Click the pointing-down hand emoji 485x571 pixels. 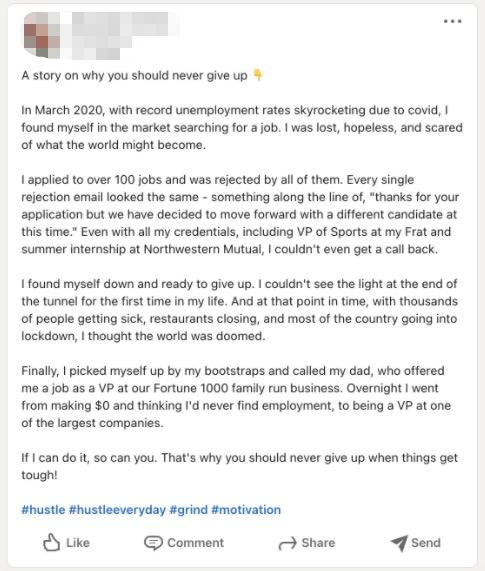(x=257, y=75)
